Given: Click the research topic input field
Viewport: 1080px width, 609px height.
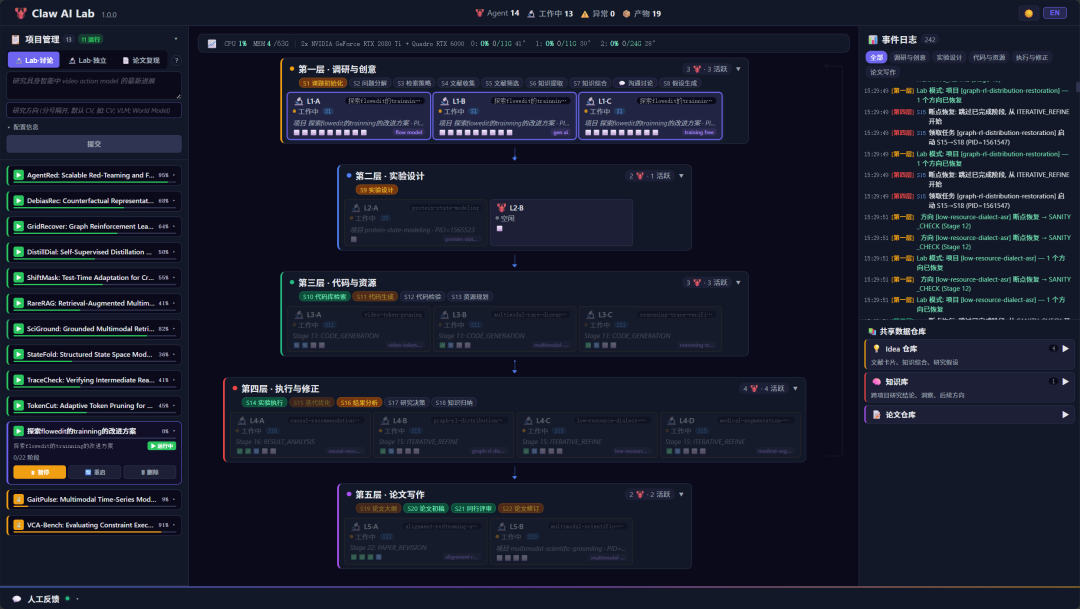Looking at the screenshot, I should [x=94, y=84].
